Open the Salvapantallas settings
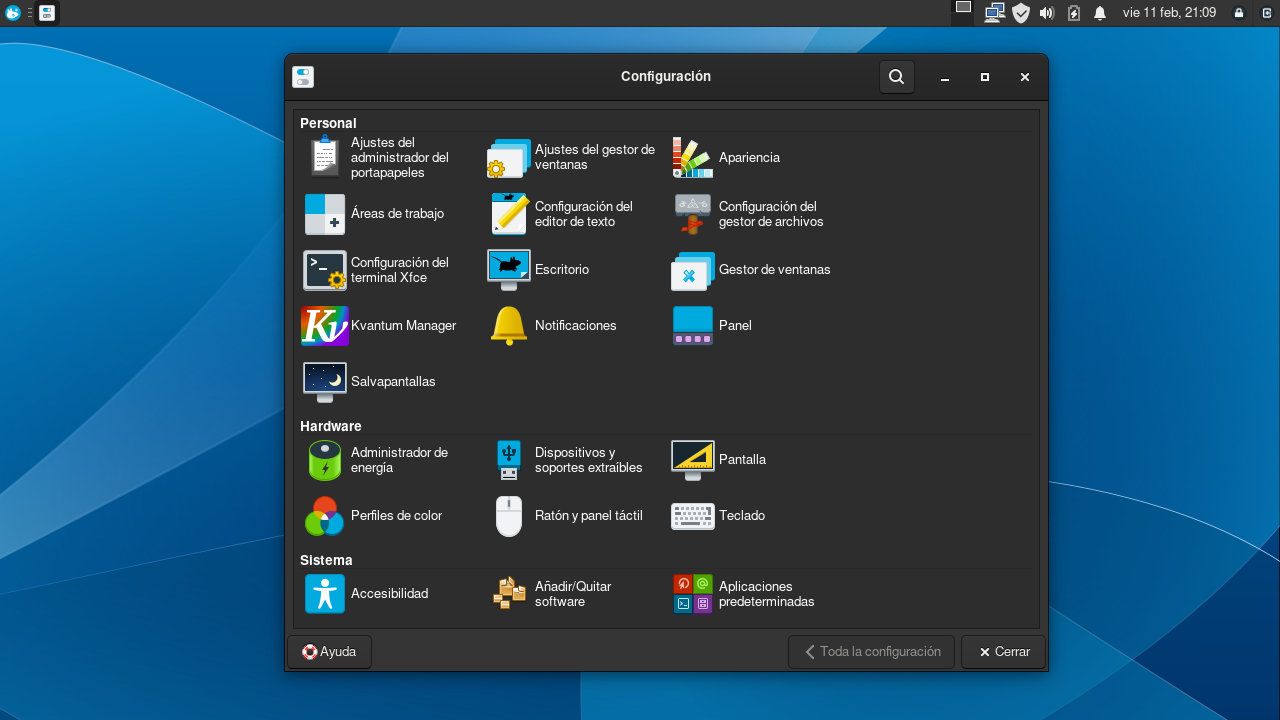 coord(370,381)
